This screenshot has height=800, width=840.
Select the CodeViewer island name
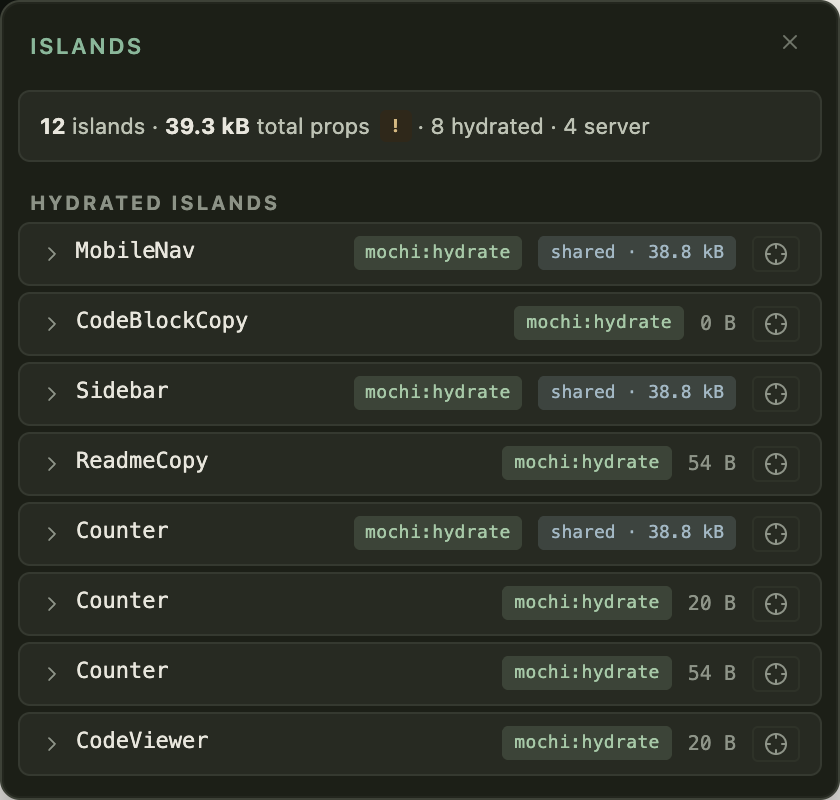coord(142,741)
